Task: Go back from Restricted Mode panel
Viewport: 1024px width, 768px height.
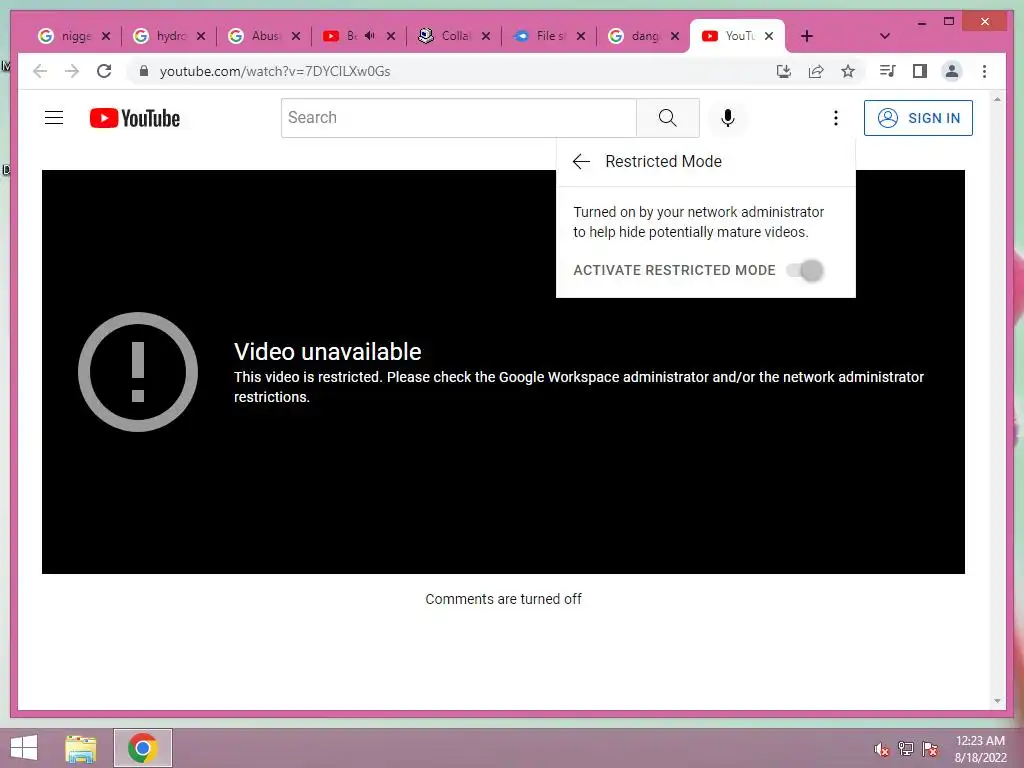Action: (581, 161)
